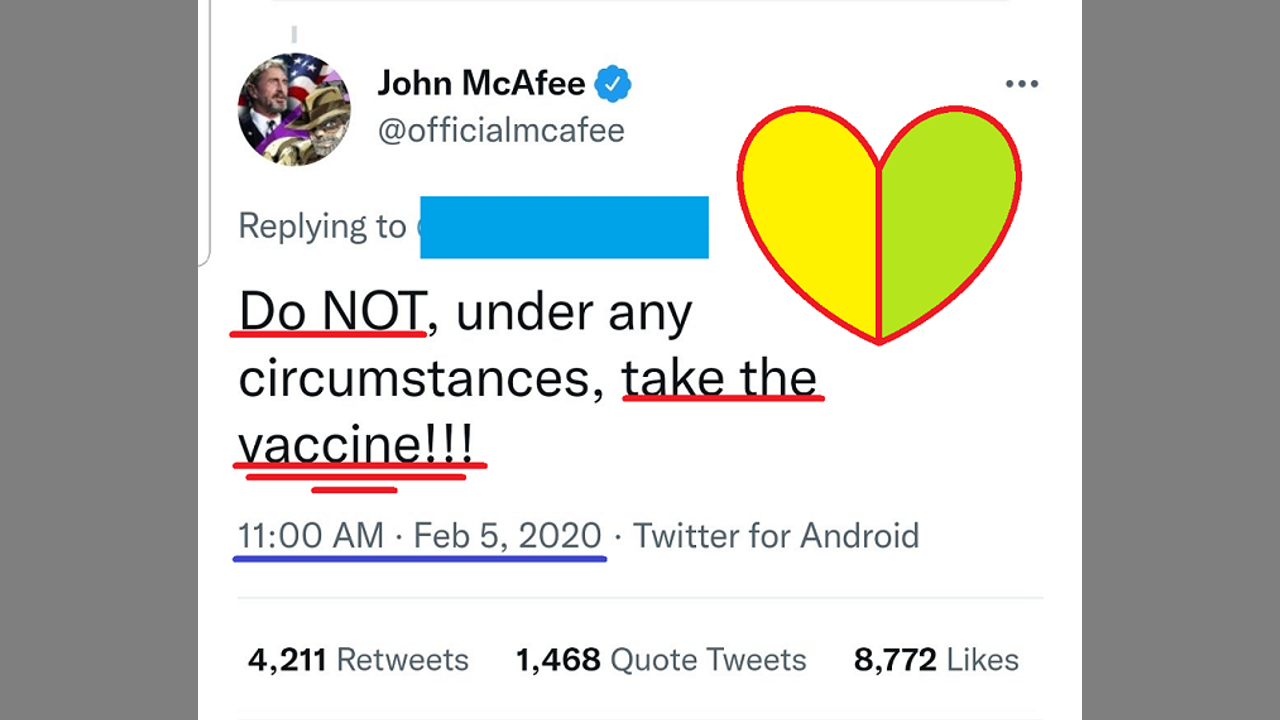View the 4,211 Retweets list

pyautogui.click(x=358, y=660)
